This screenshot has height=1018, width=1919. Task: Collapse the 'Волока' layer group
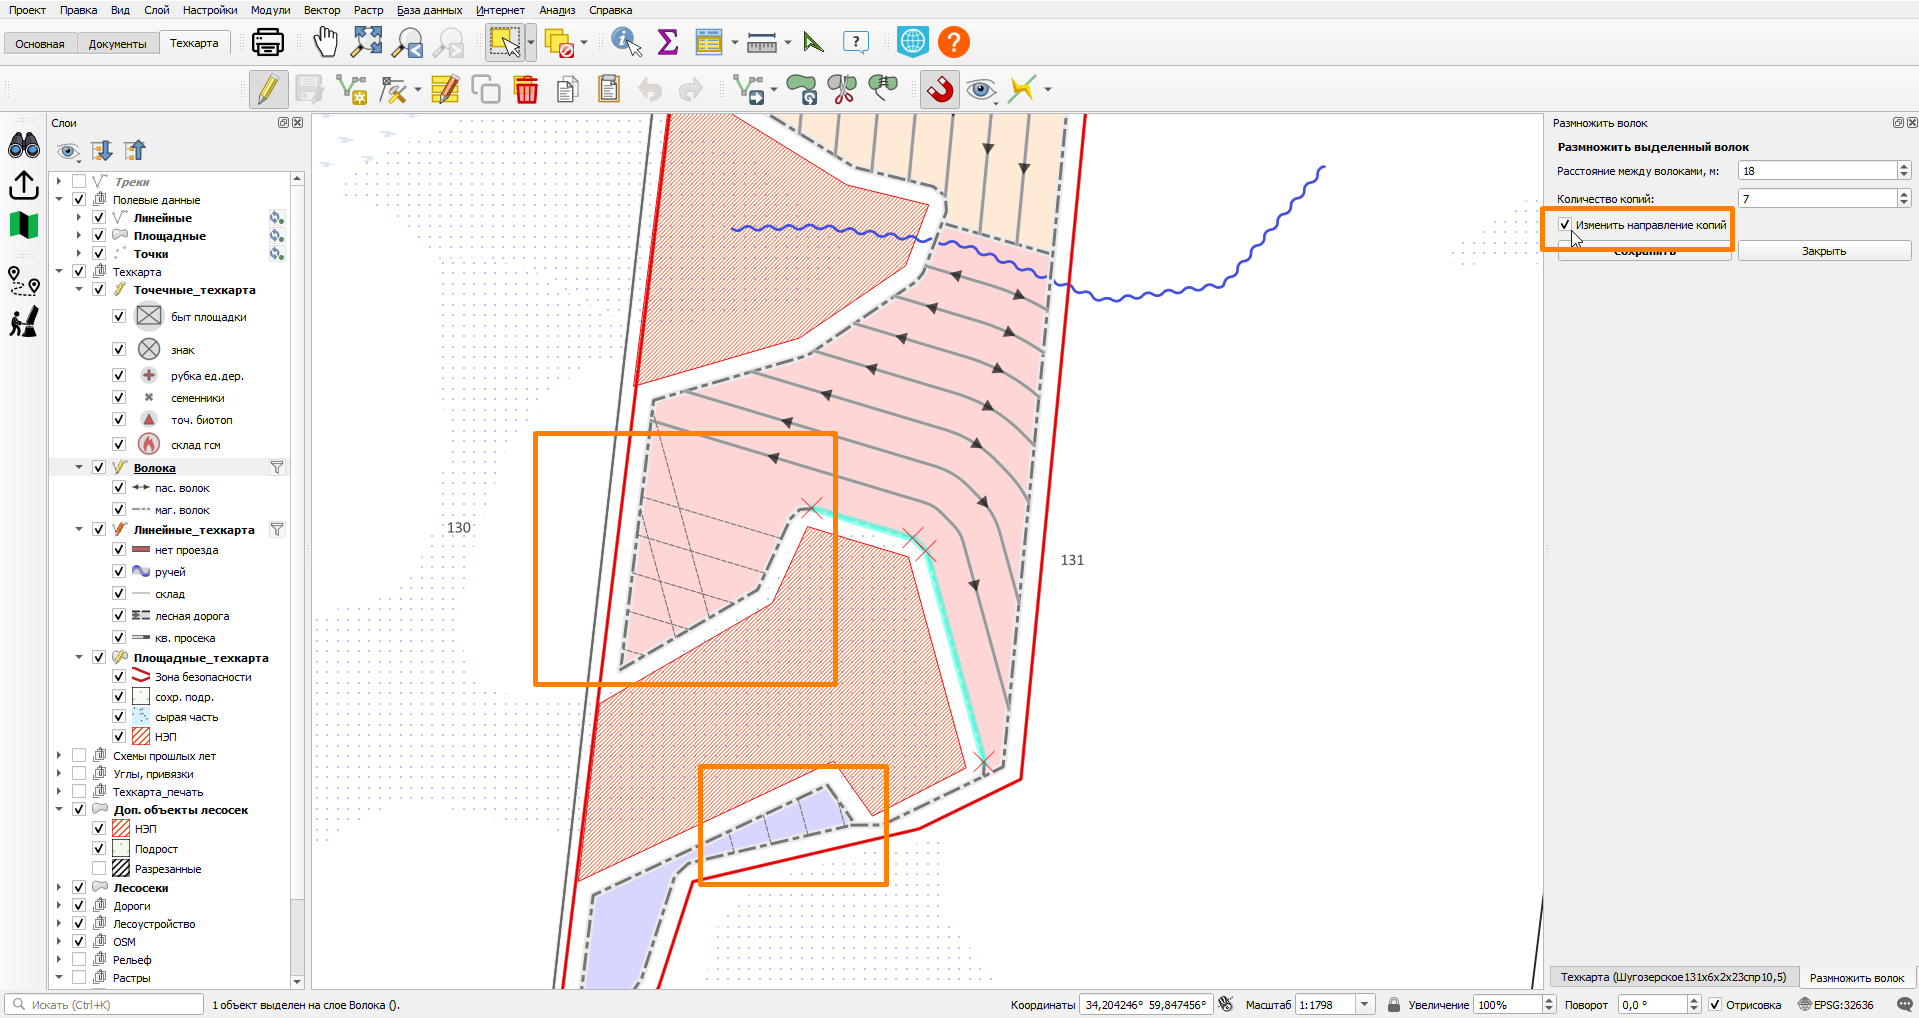point(79,467)
